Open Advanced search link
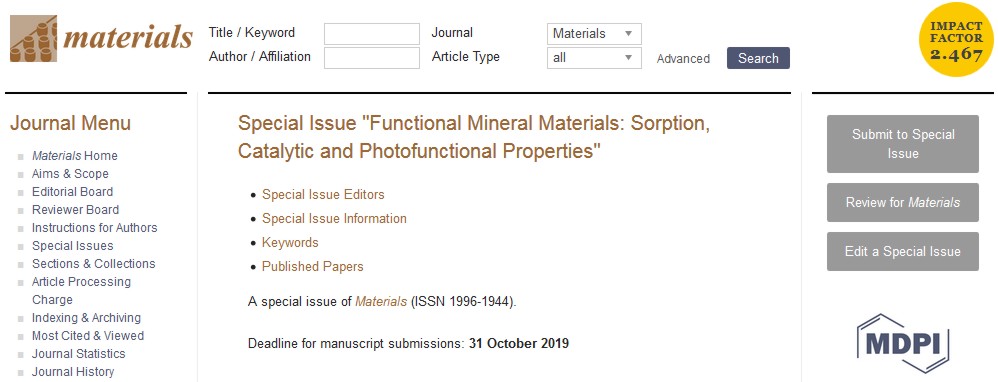The height and width of the screenshot is (382, 998). (x=683, y=59)
